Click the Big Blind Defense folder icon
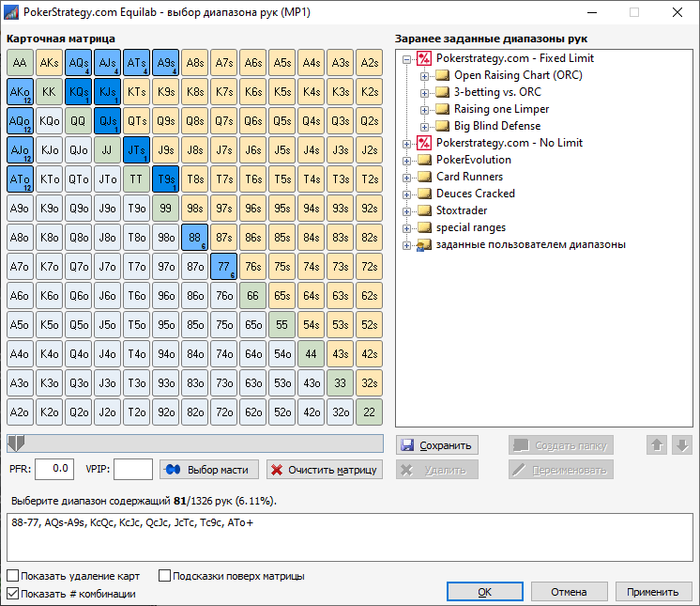The width and height of the screenshot is (700, 606). click(442, 126)
